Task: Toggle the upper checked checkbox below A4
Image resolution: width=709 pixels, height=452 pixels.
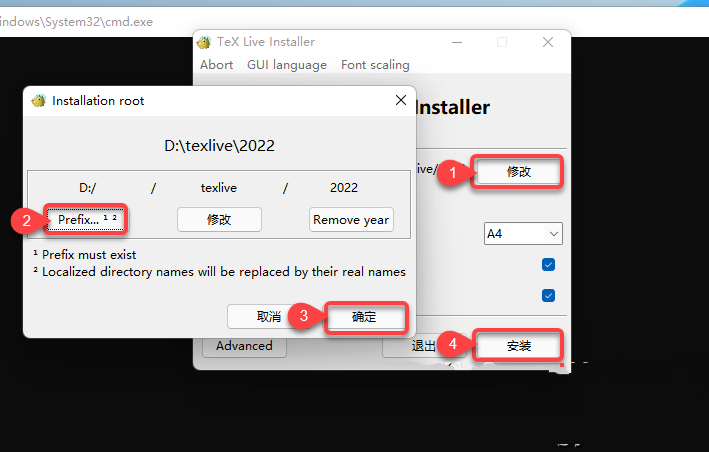Action: [x=548, y=264]
